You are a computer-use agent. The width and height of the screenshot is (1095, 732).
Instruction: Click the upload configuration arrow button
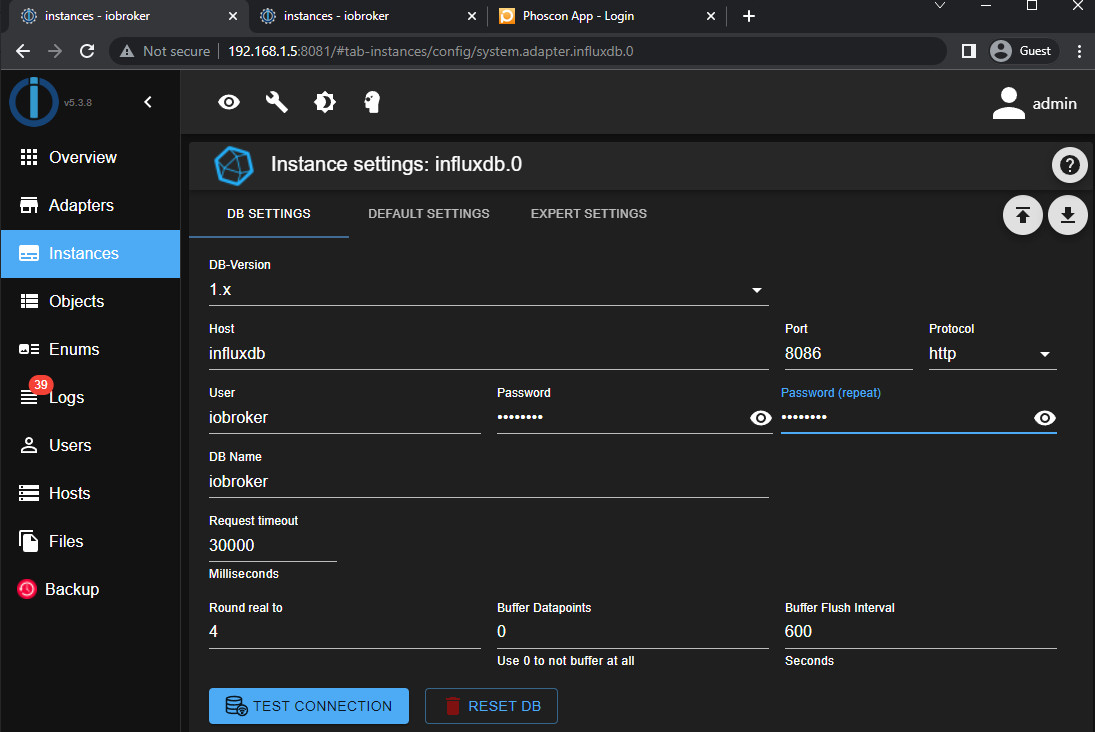(x=1022, y=215)
